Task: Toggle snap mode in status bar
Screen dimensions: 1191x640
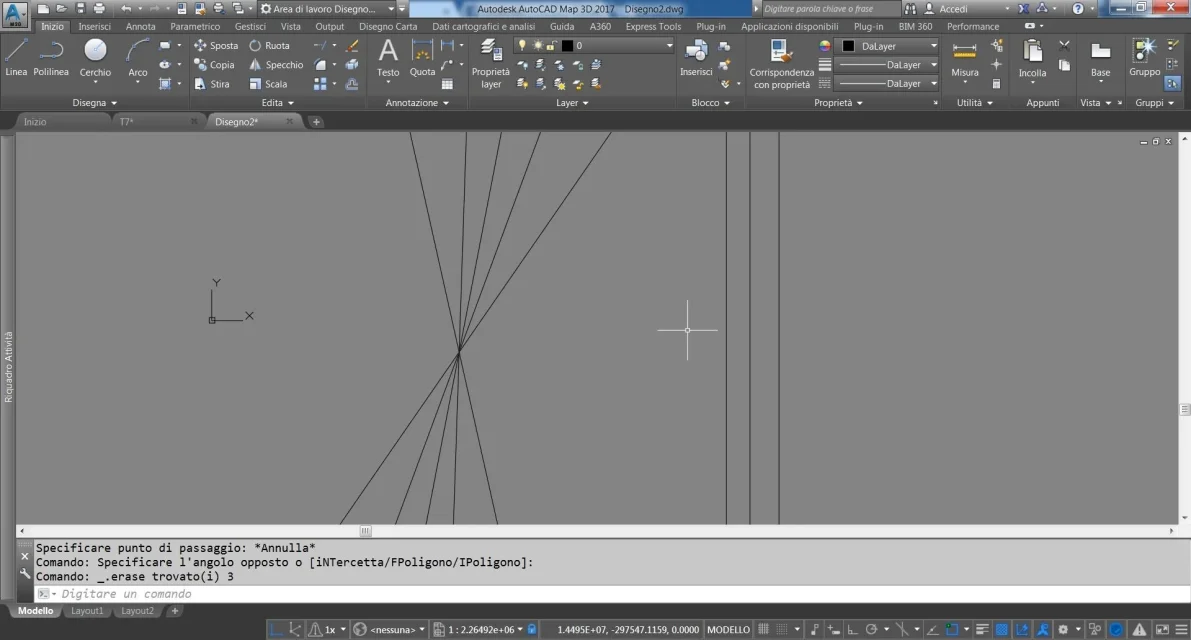Action: pyautogui.click(x=782, y=629)
